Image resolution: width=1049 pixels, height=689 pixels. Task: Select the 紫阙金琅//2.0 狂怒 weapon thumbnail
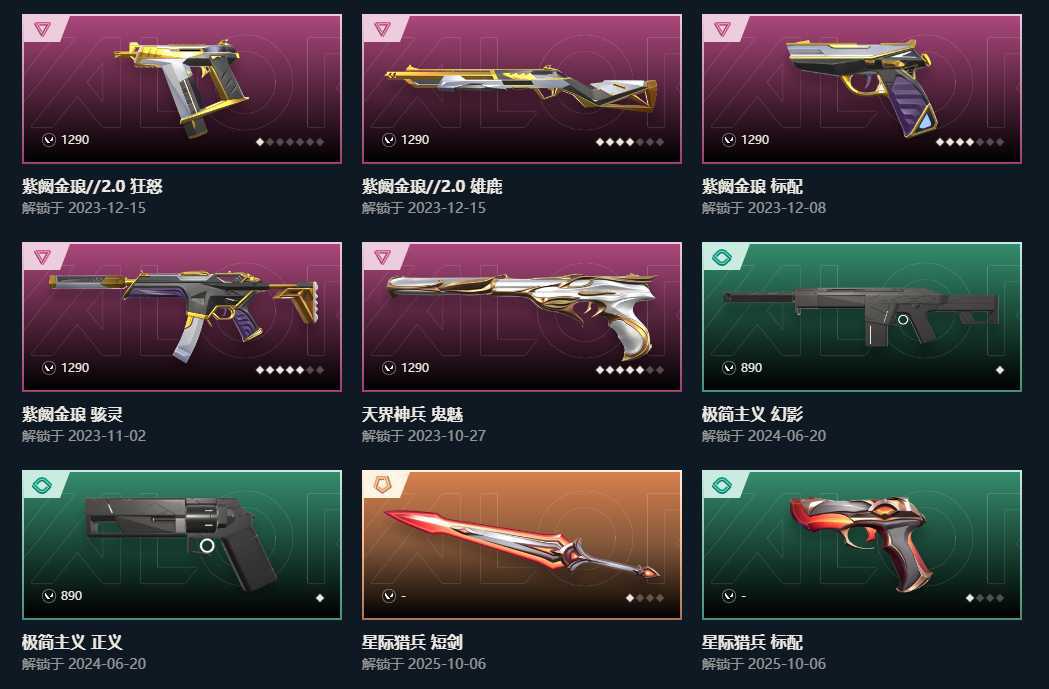(182, 89)
